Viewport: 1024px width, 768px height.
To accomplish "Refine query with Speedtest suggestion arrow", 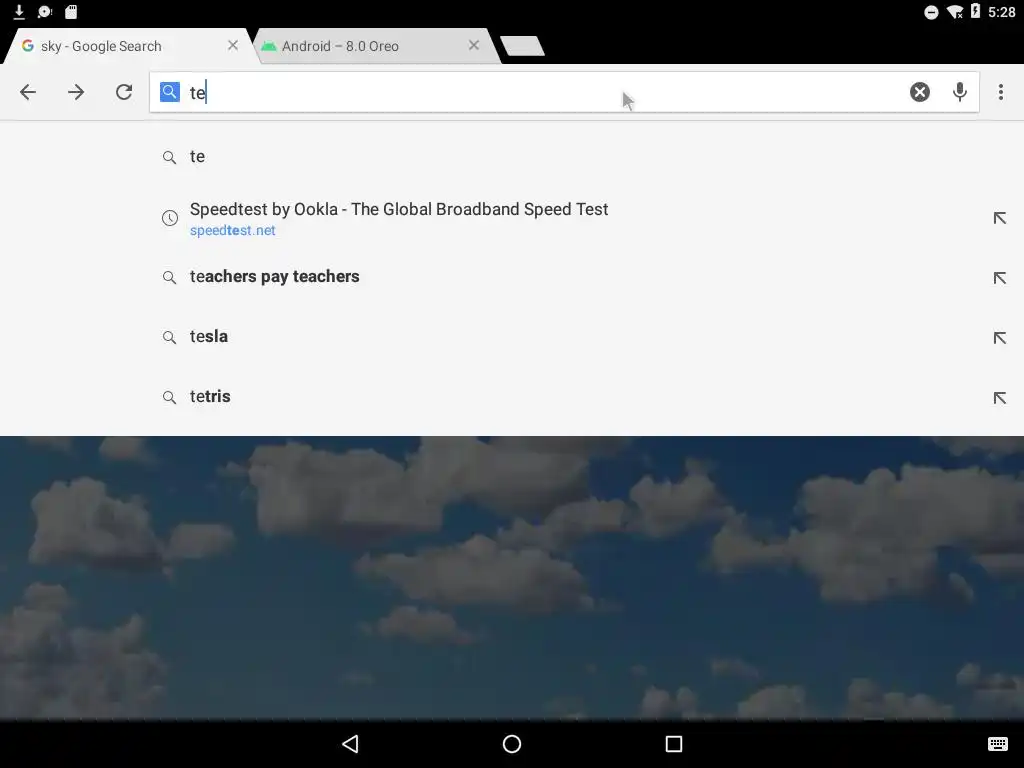I will tap(999, 218).
